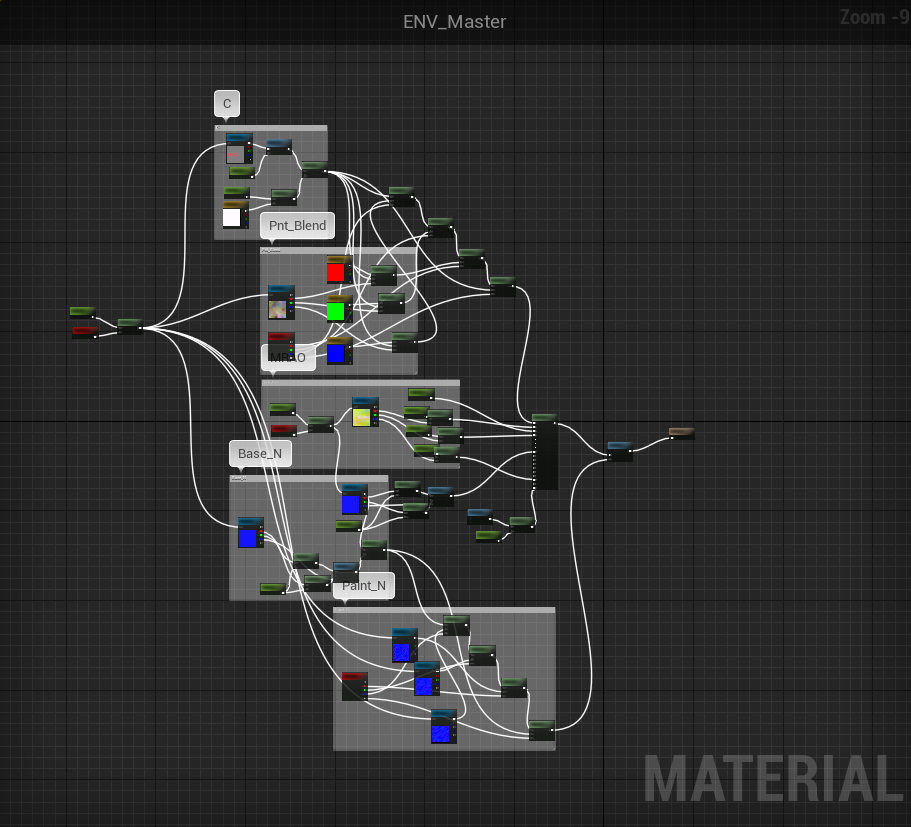The height and width of the screenshot is (827, 911).
Task: Select the green color node in Pnt_Blend
Action: (x=339, y=309)
